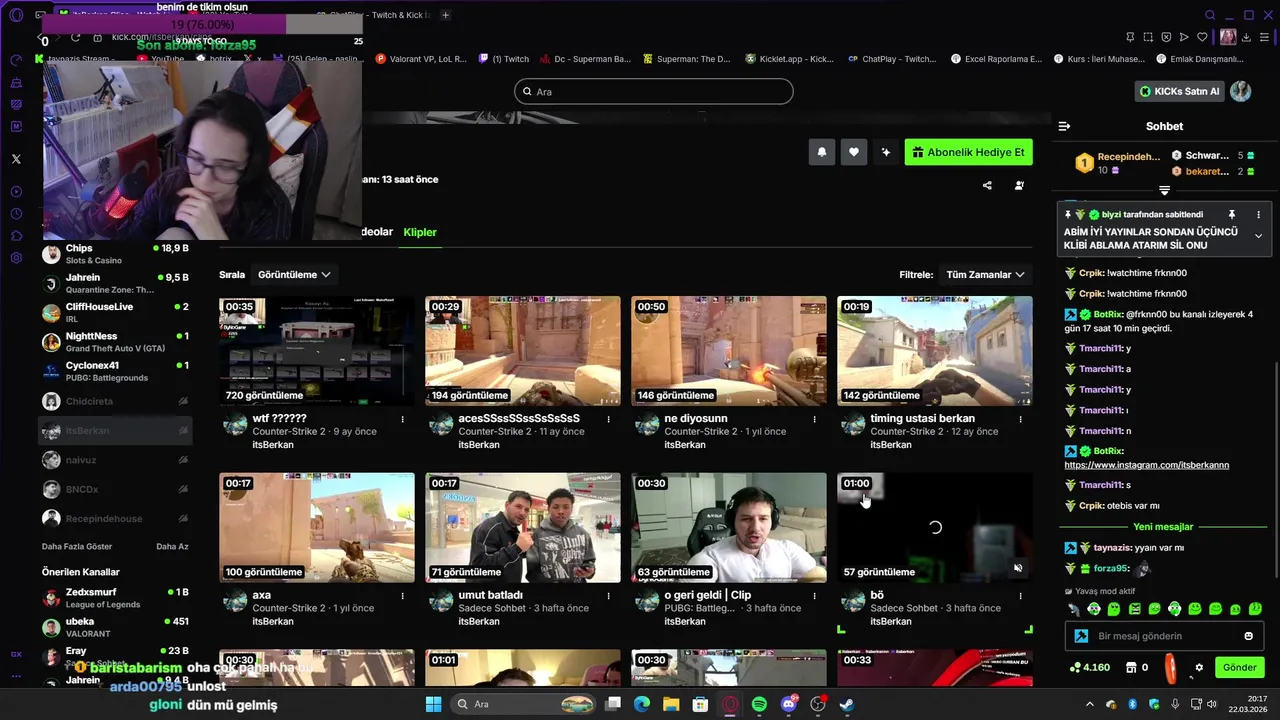Open the Player icon in Opera sidebar

(16, 192)
